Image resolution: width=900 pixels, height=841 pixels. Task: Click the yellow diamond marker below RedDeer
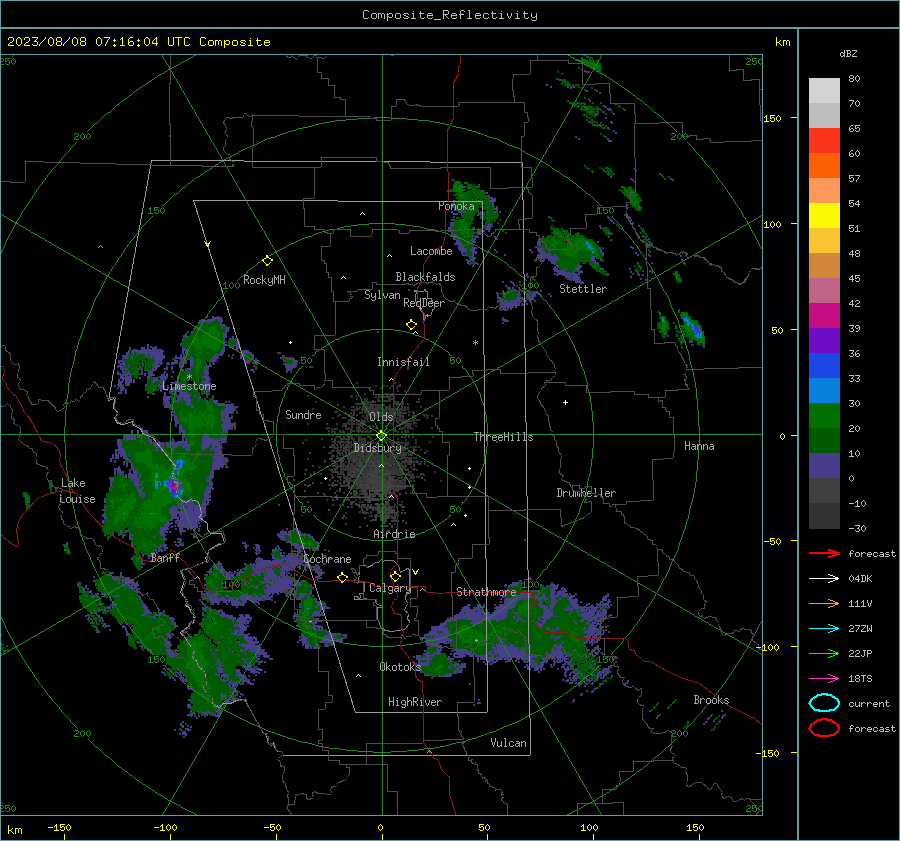[x=411, y=325]
